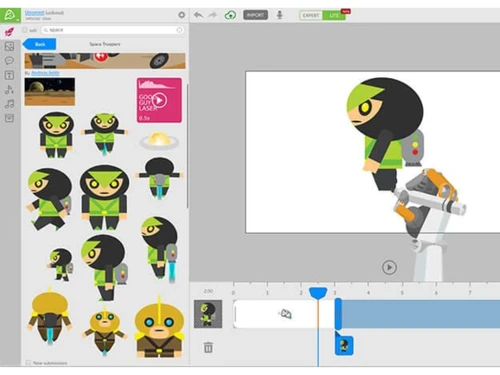Click the blue timeline playhead marker

318,293
